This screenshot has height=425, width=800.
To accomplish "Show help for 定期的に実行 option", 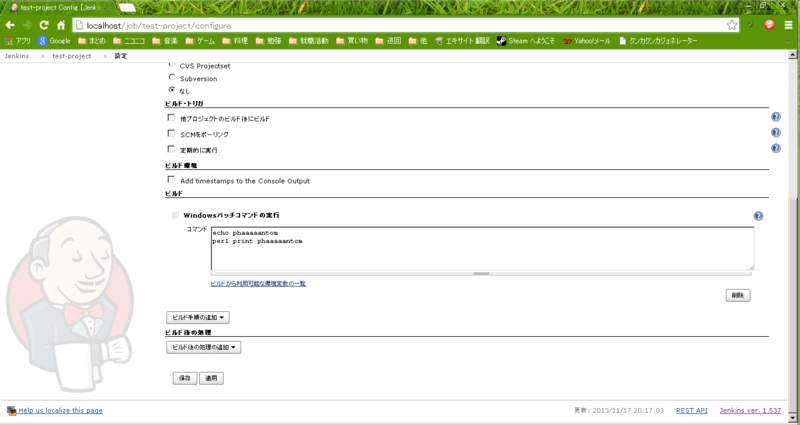I will coord(776,148).
